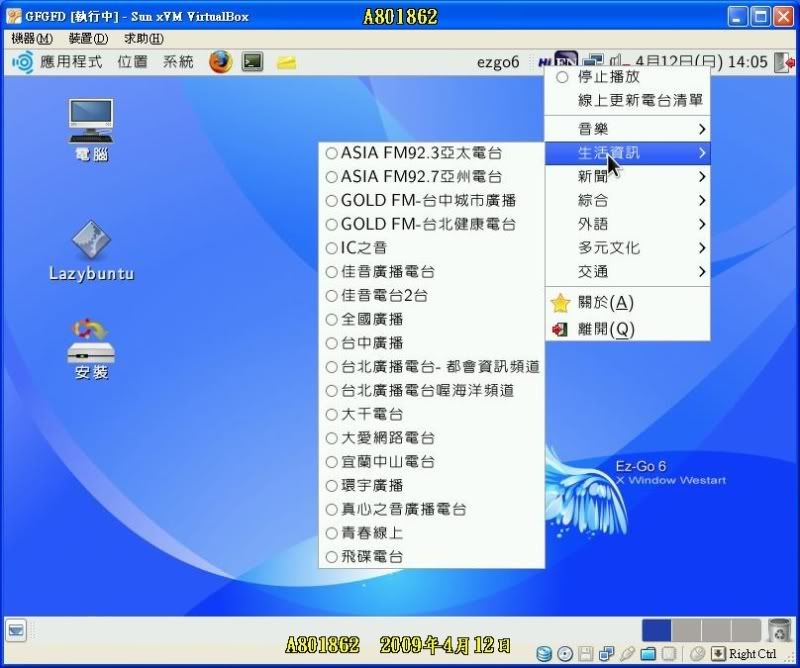Screen dimensions: 800x668
Task: Open the 求助(H) VirtualBox menu
Action: [143, 39]
